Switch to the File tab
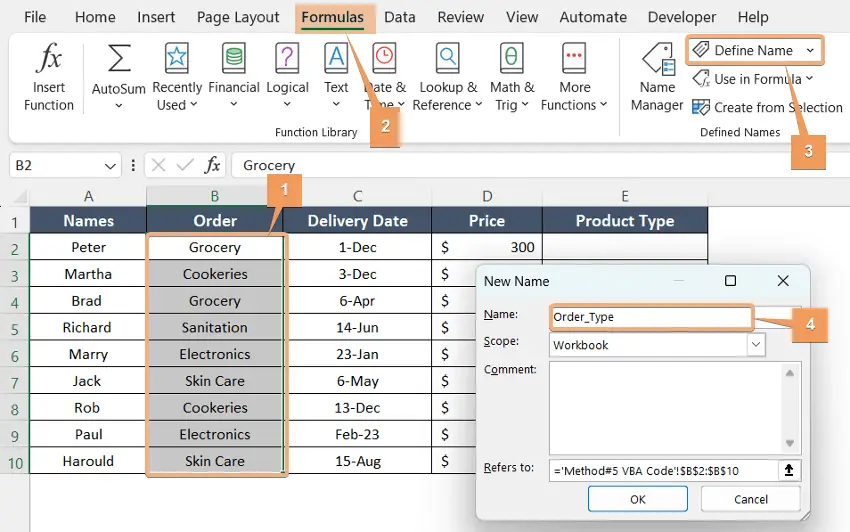 [35, 17]
